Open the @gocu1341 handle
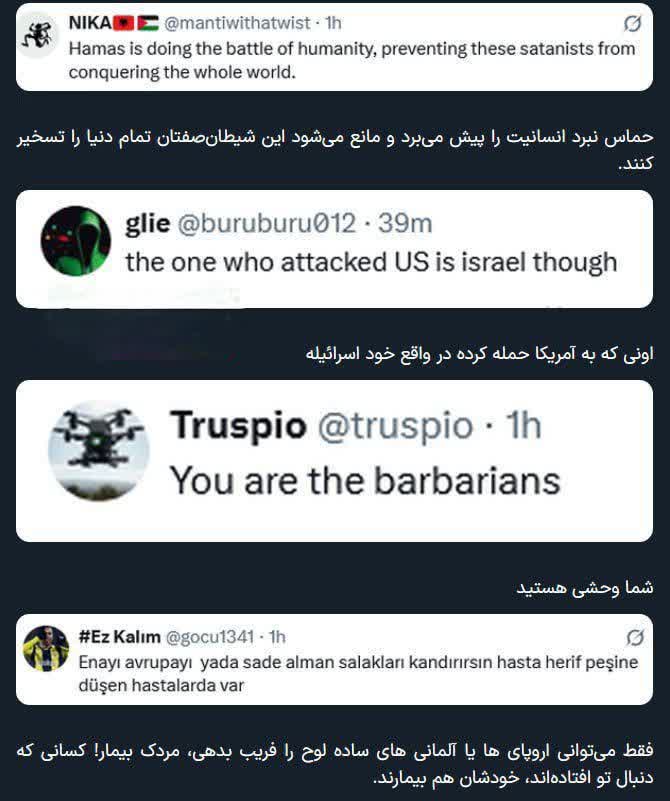 coord(210,637)
